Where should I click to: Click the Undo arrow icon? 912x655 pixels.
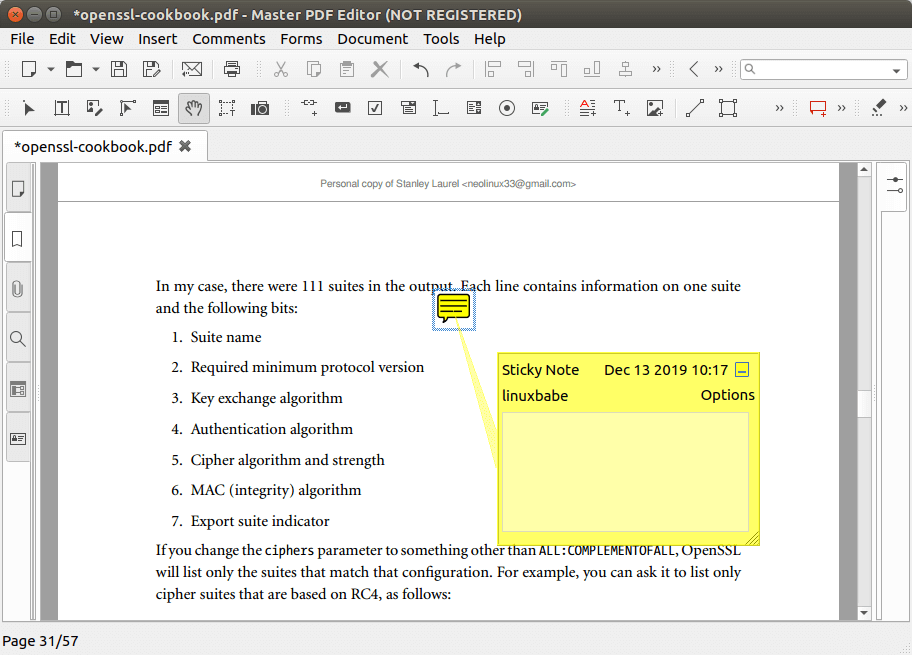pos(421,69)
